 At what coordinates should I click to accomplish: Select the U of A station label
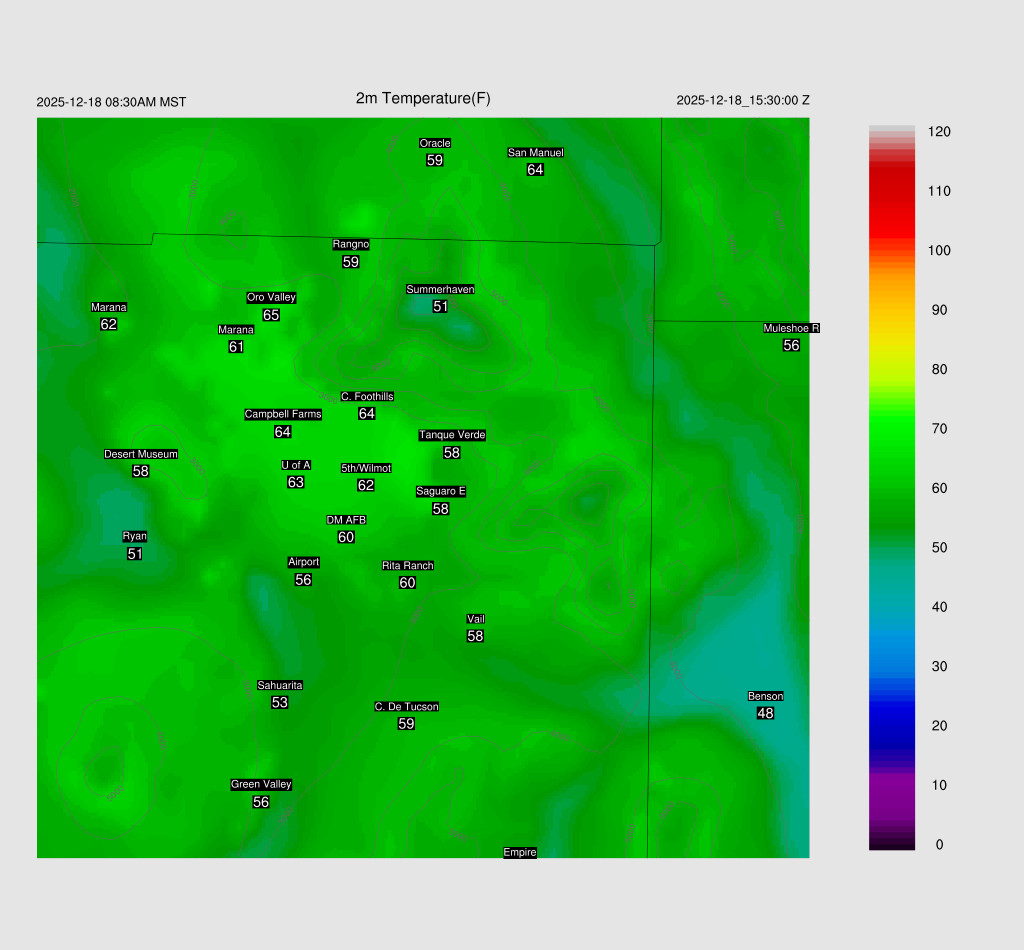click(x=296, y=465)
